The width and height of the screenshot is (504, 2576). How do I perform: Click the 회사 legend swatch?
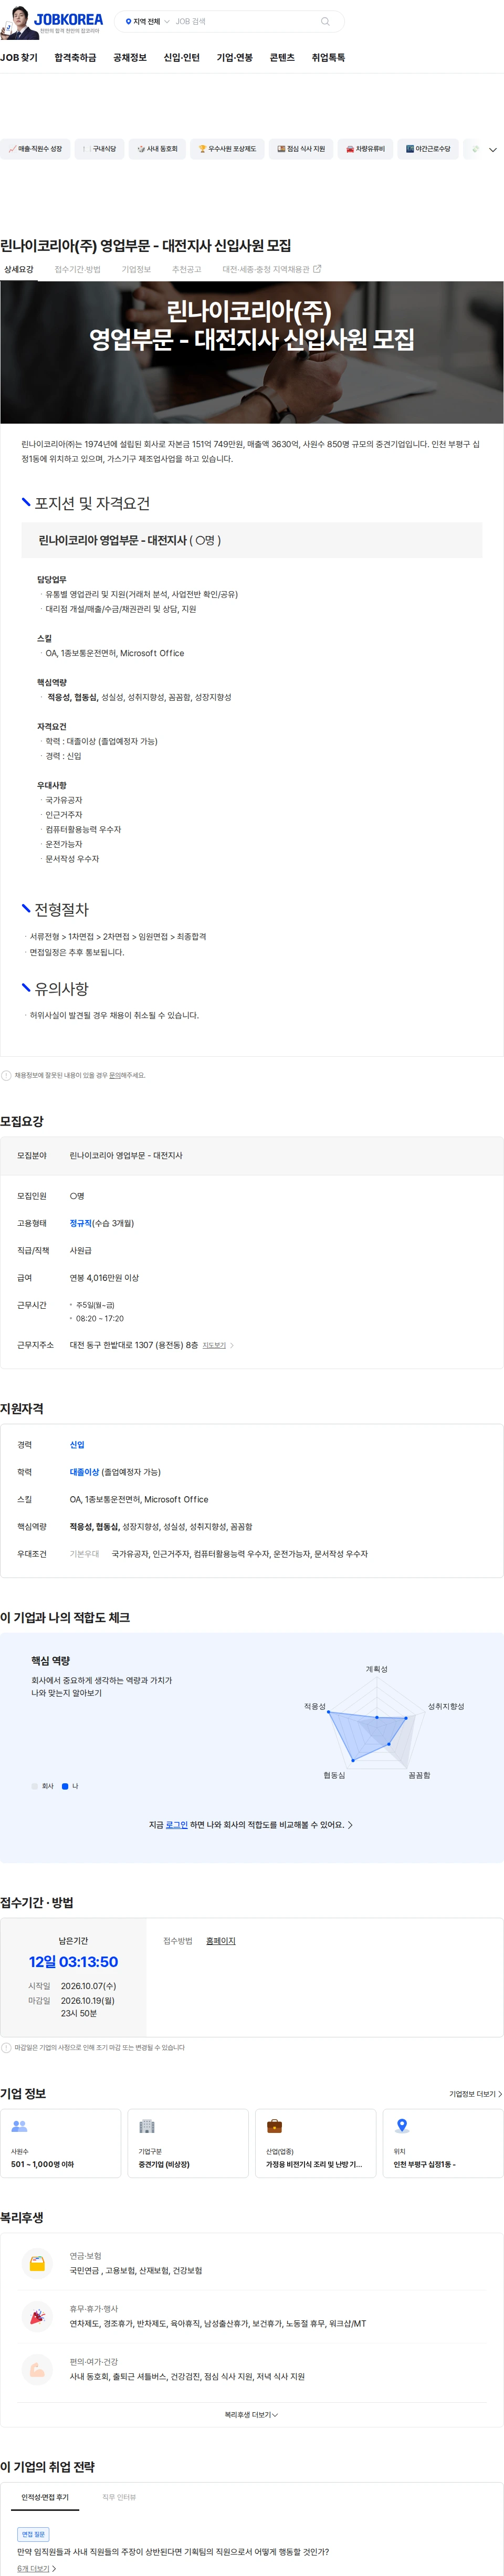35,1786
